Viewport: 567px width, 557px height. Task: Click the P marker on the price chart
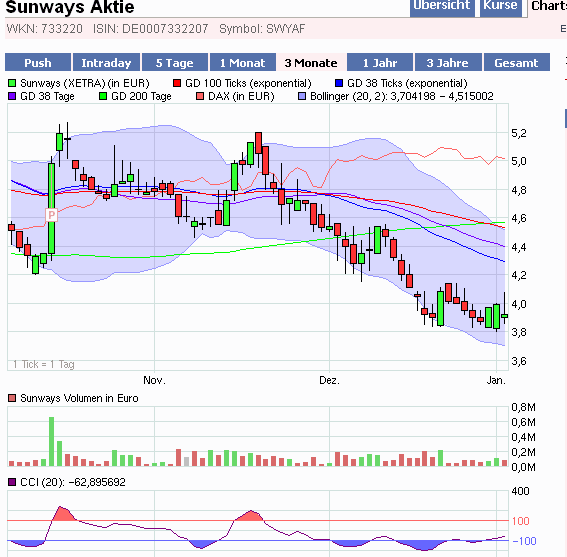pyautogui.click(x=51, y=215)
